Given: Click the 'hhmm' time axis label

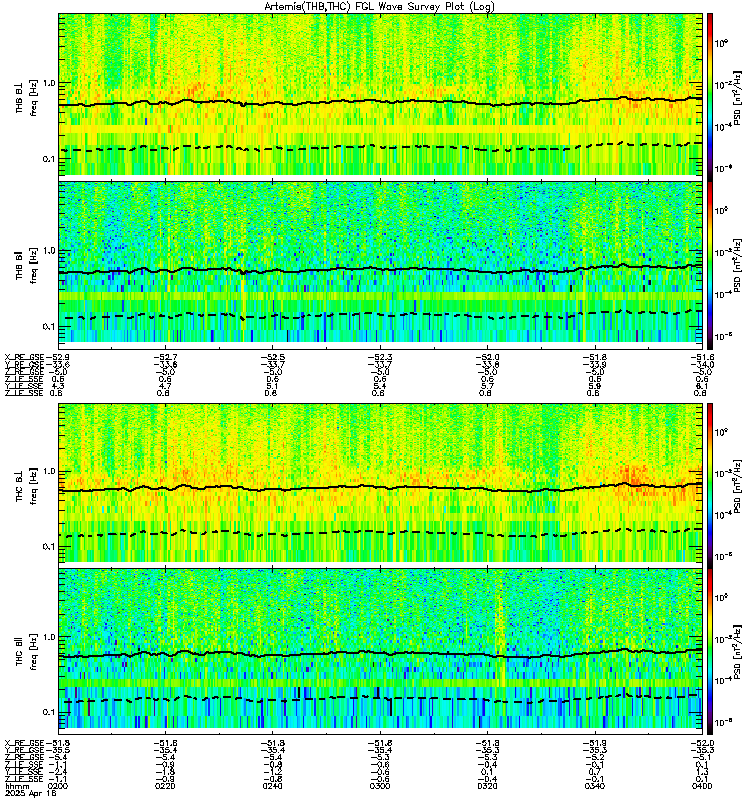Looking at the screenshot, I should tap(17, 787).
